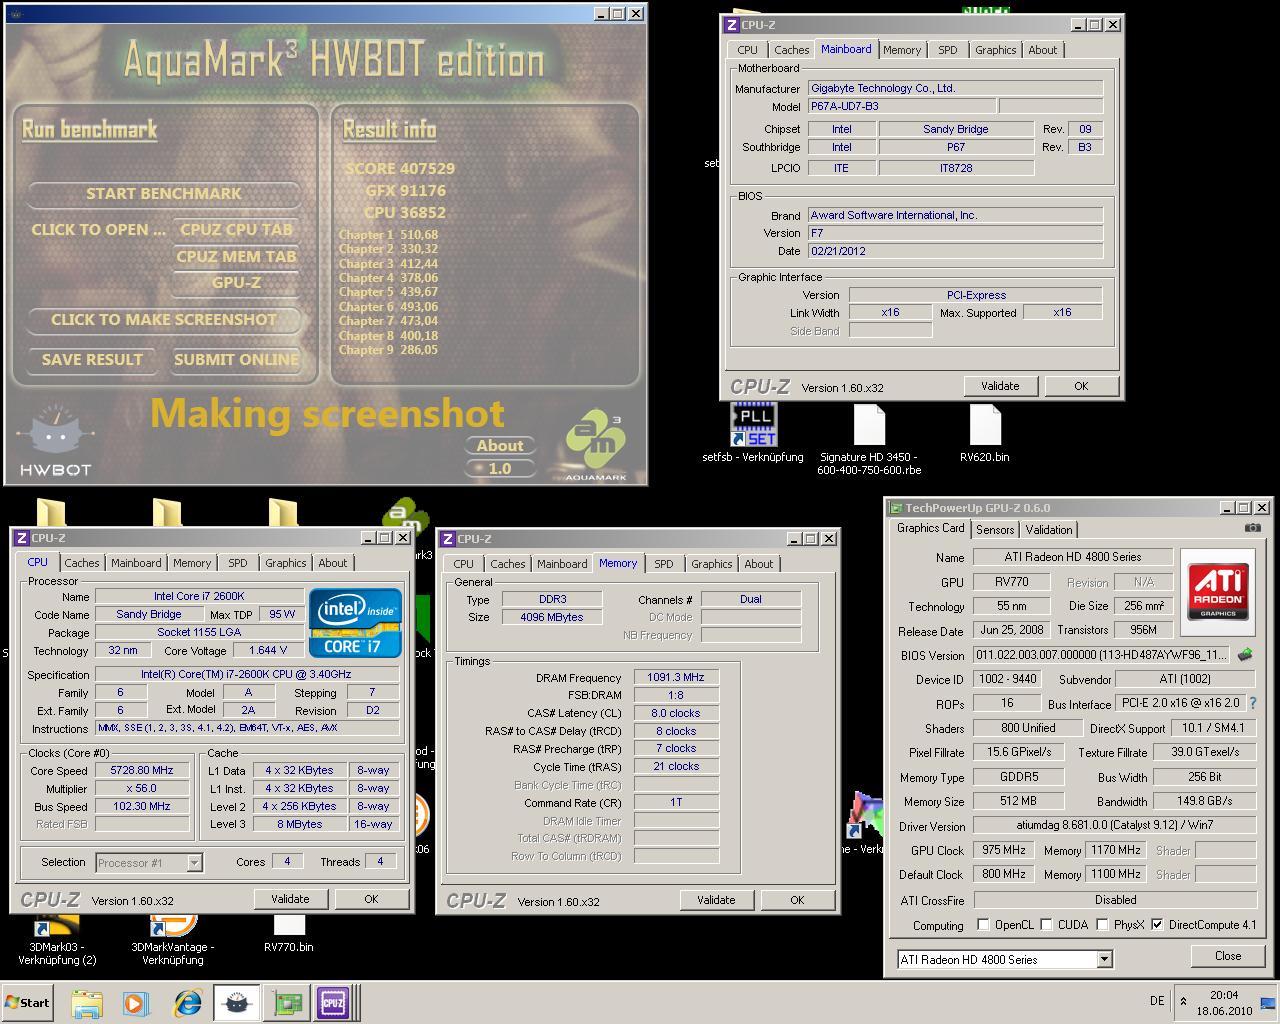The width and height of the screenshot is (1280, 1024).
Task: Click Validate in CPU-Z CPU window
Action: click(290, 899)
